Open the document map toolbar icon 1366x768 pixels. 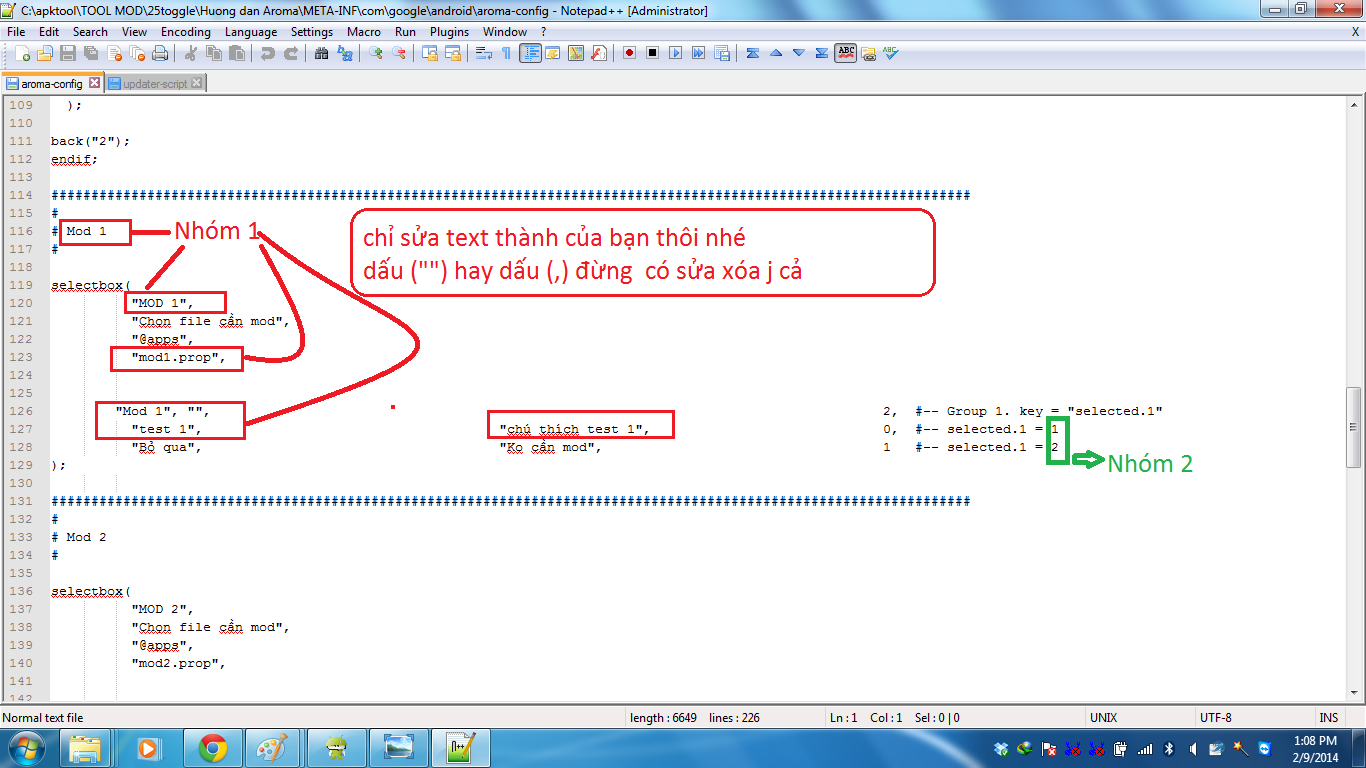[576, 53]
